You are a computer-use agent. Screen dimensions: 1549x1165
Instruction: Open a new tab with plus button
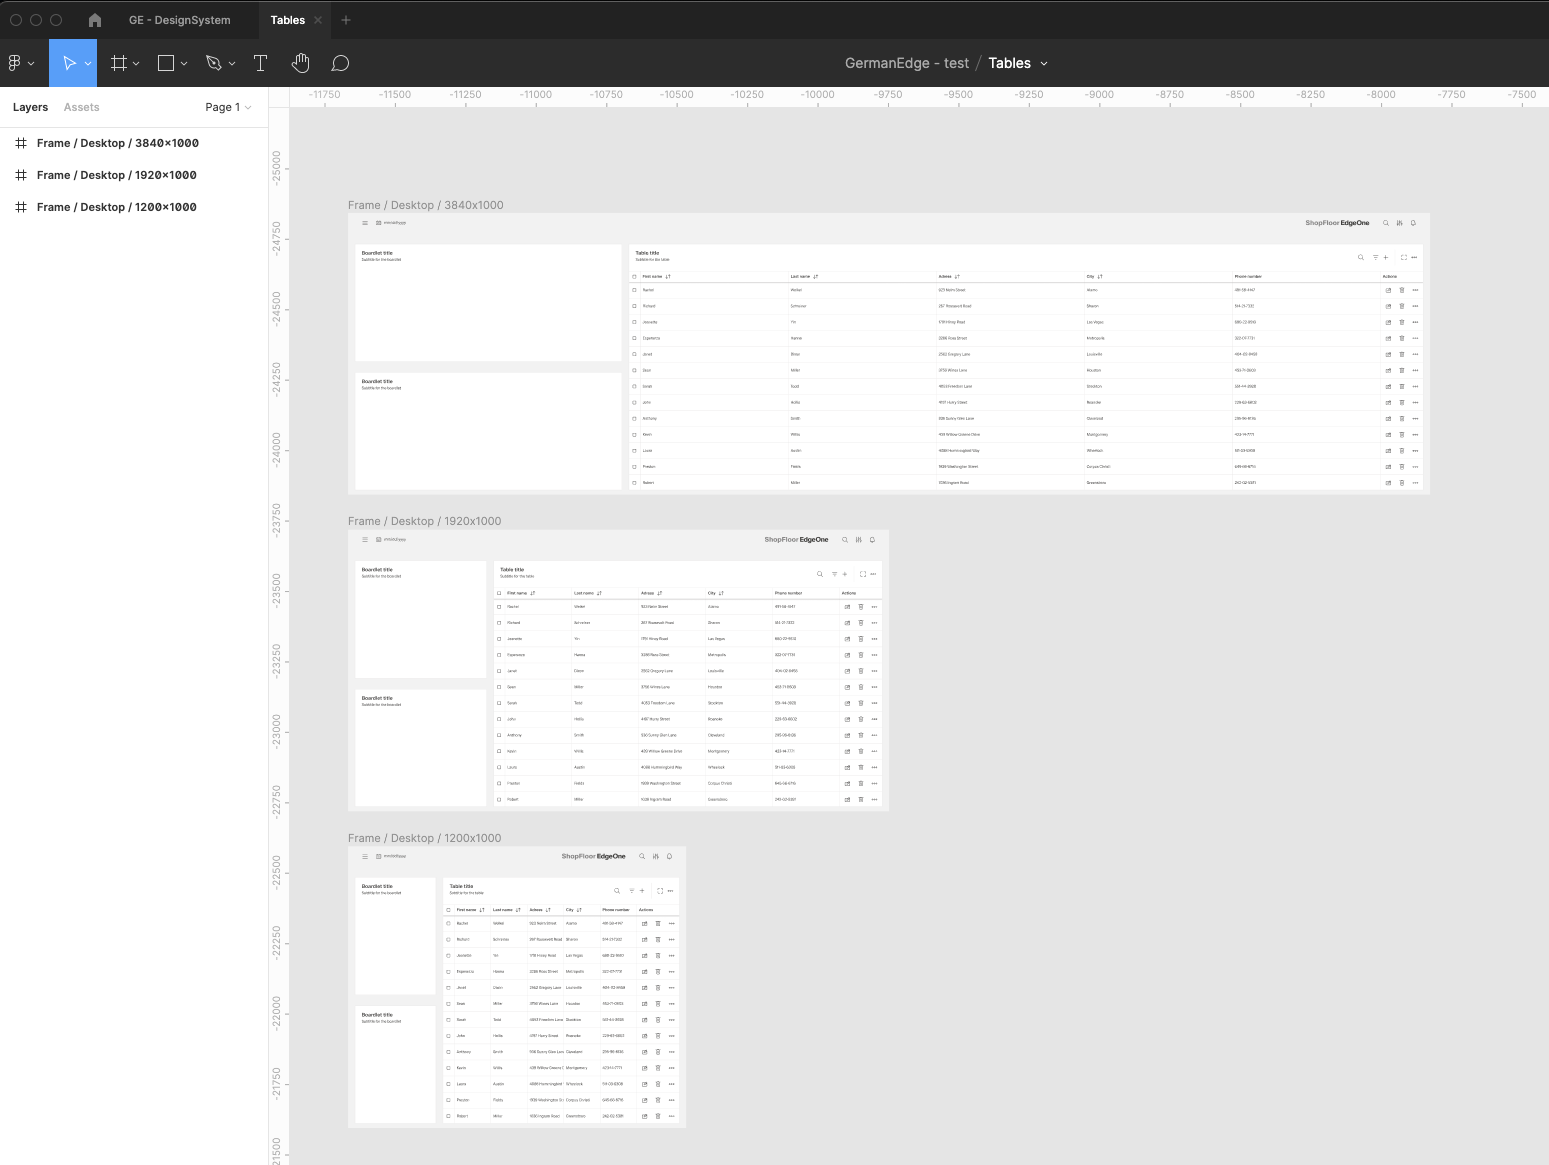(x=346, y=20)
